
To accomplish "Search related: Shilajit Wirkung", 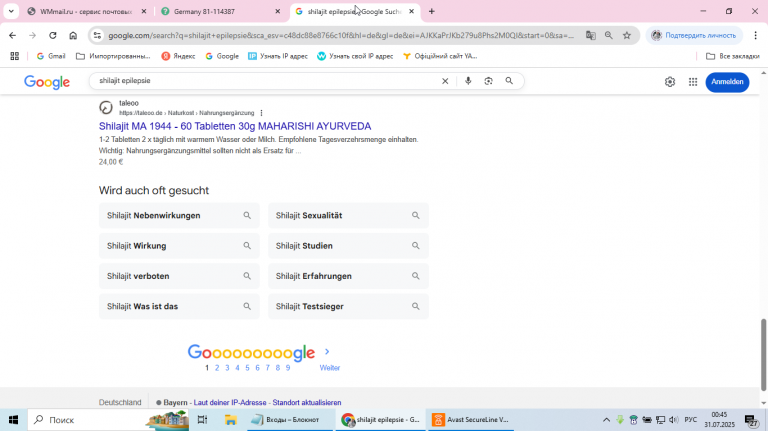I will (x=179, y=246).
